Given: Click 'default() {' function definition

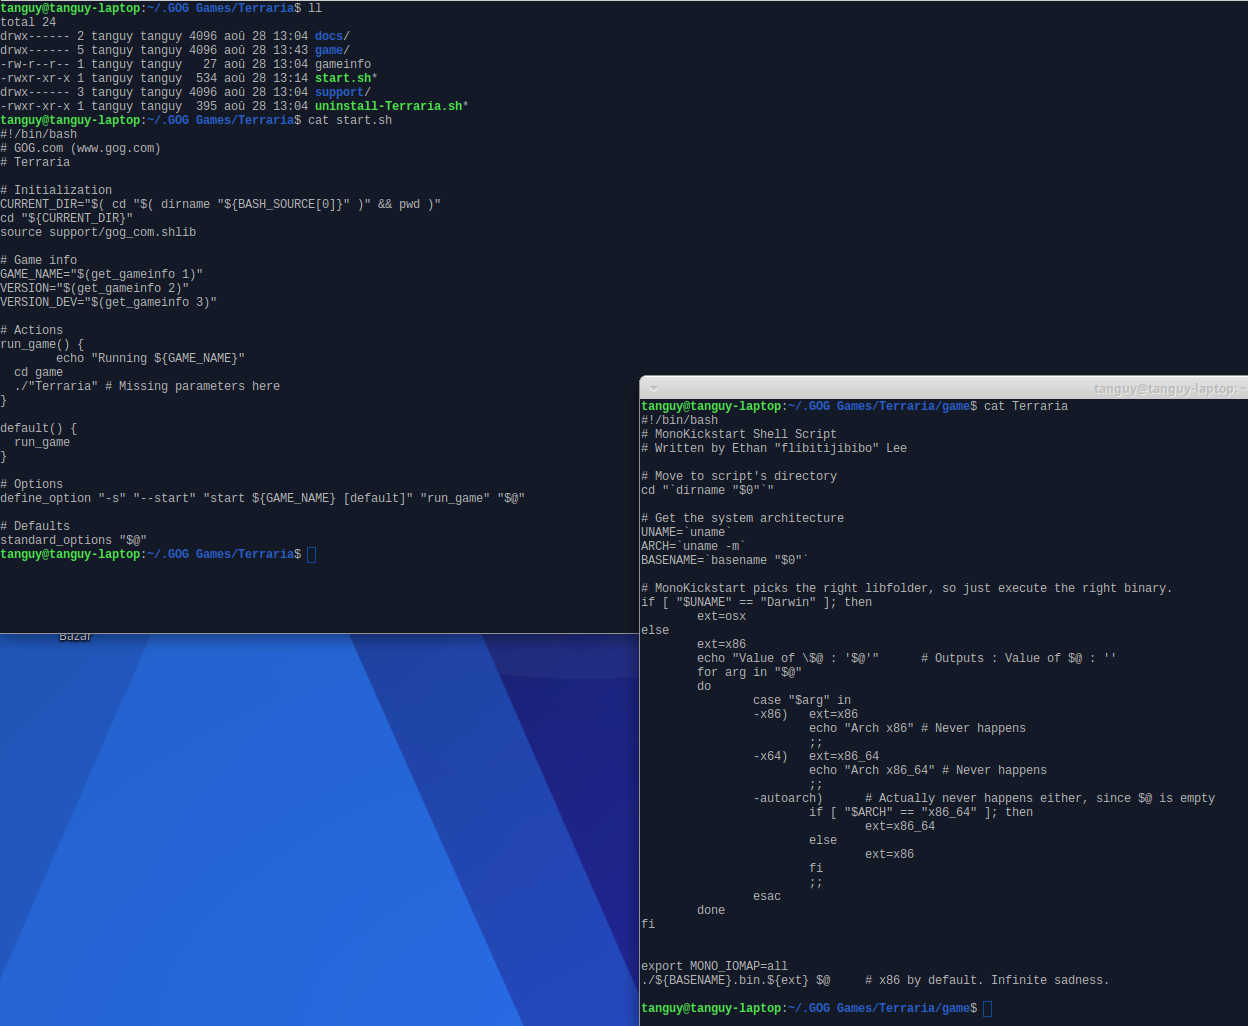Looking at the screenshot, I should (38, 428).
